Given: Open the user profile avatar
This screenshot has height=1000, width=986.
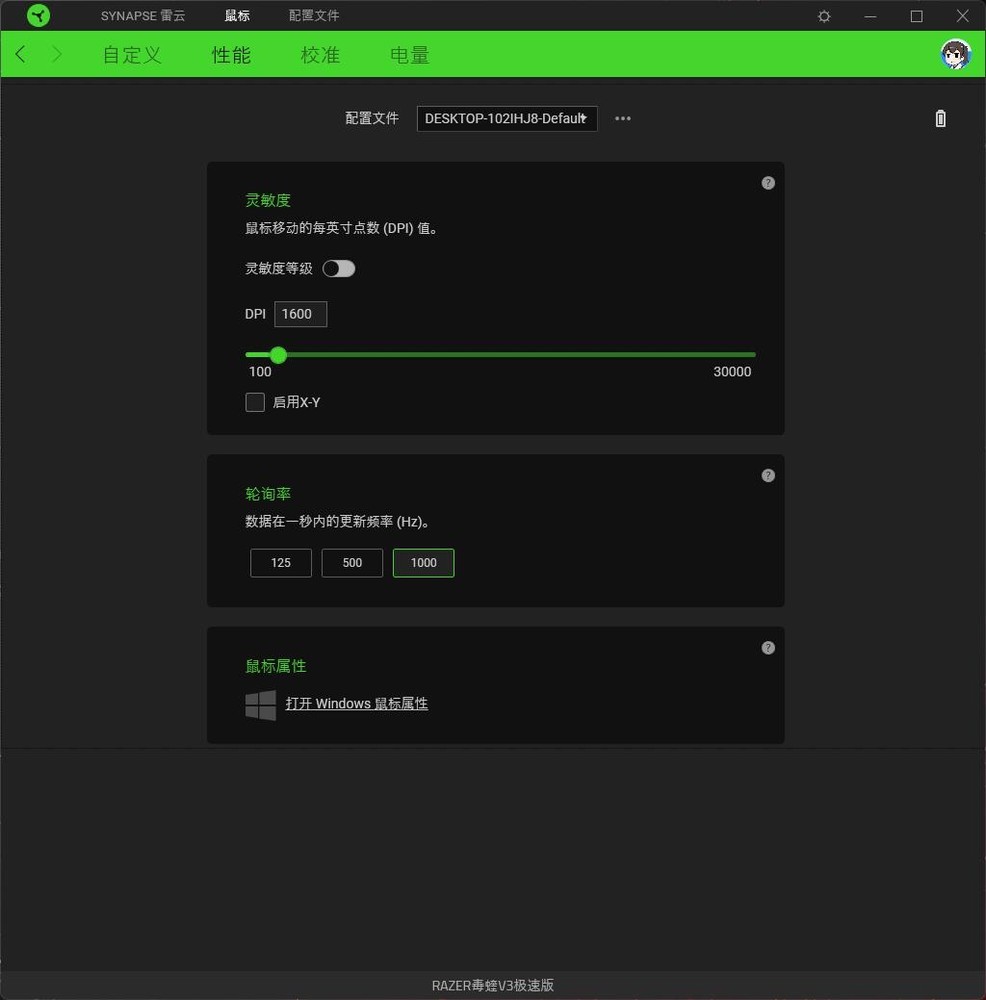Looking at the screenshot, I should (955, 55).
